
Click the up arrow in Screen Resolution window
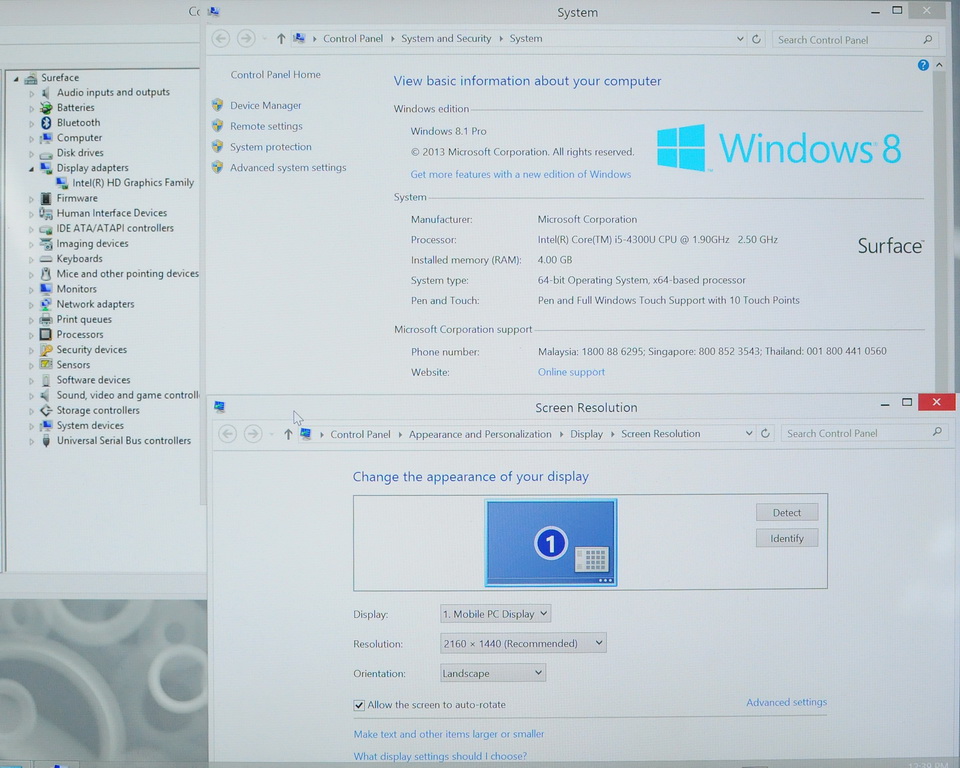click(288, 434)
